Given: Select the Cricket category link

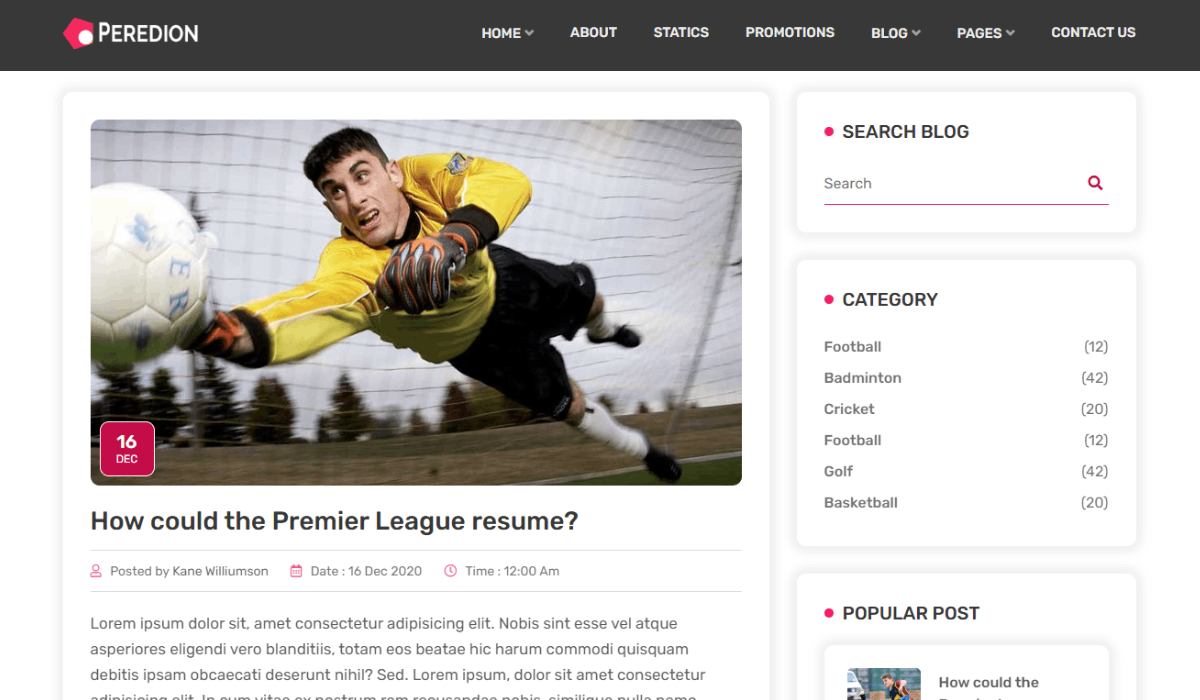Looking at the screenshot, I should [849, 409].
